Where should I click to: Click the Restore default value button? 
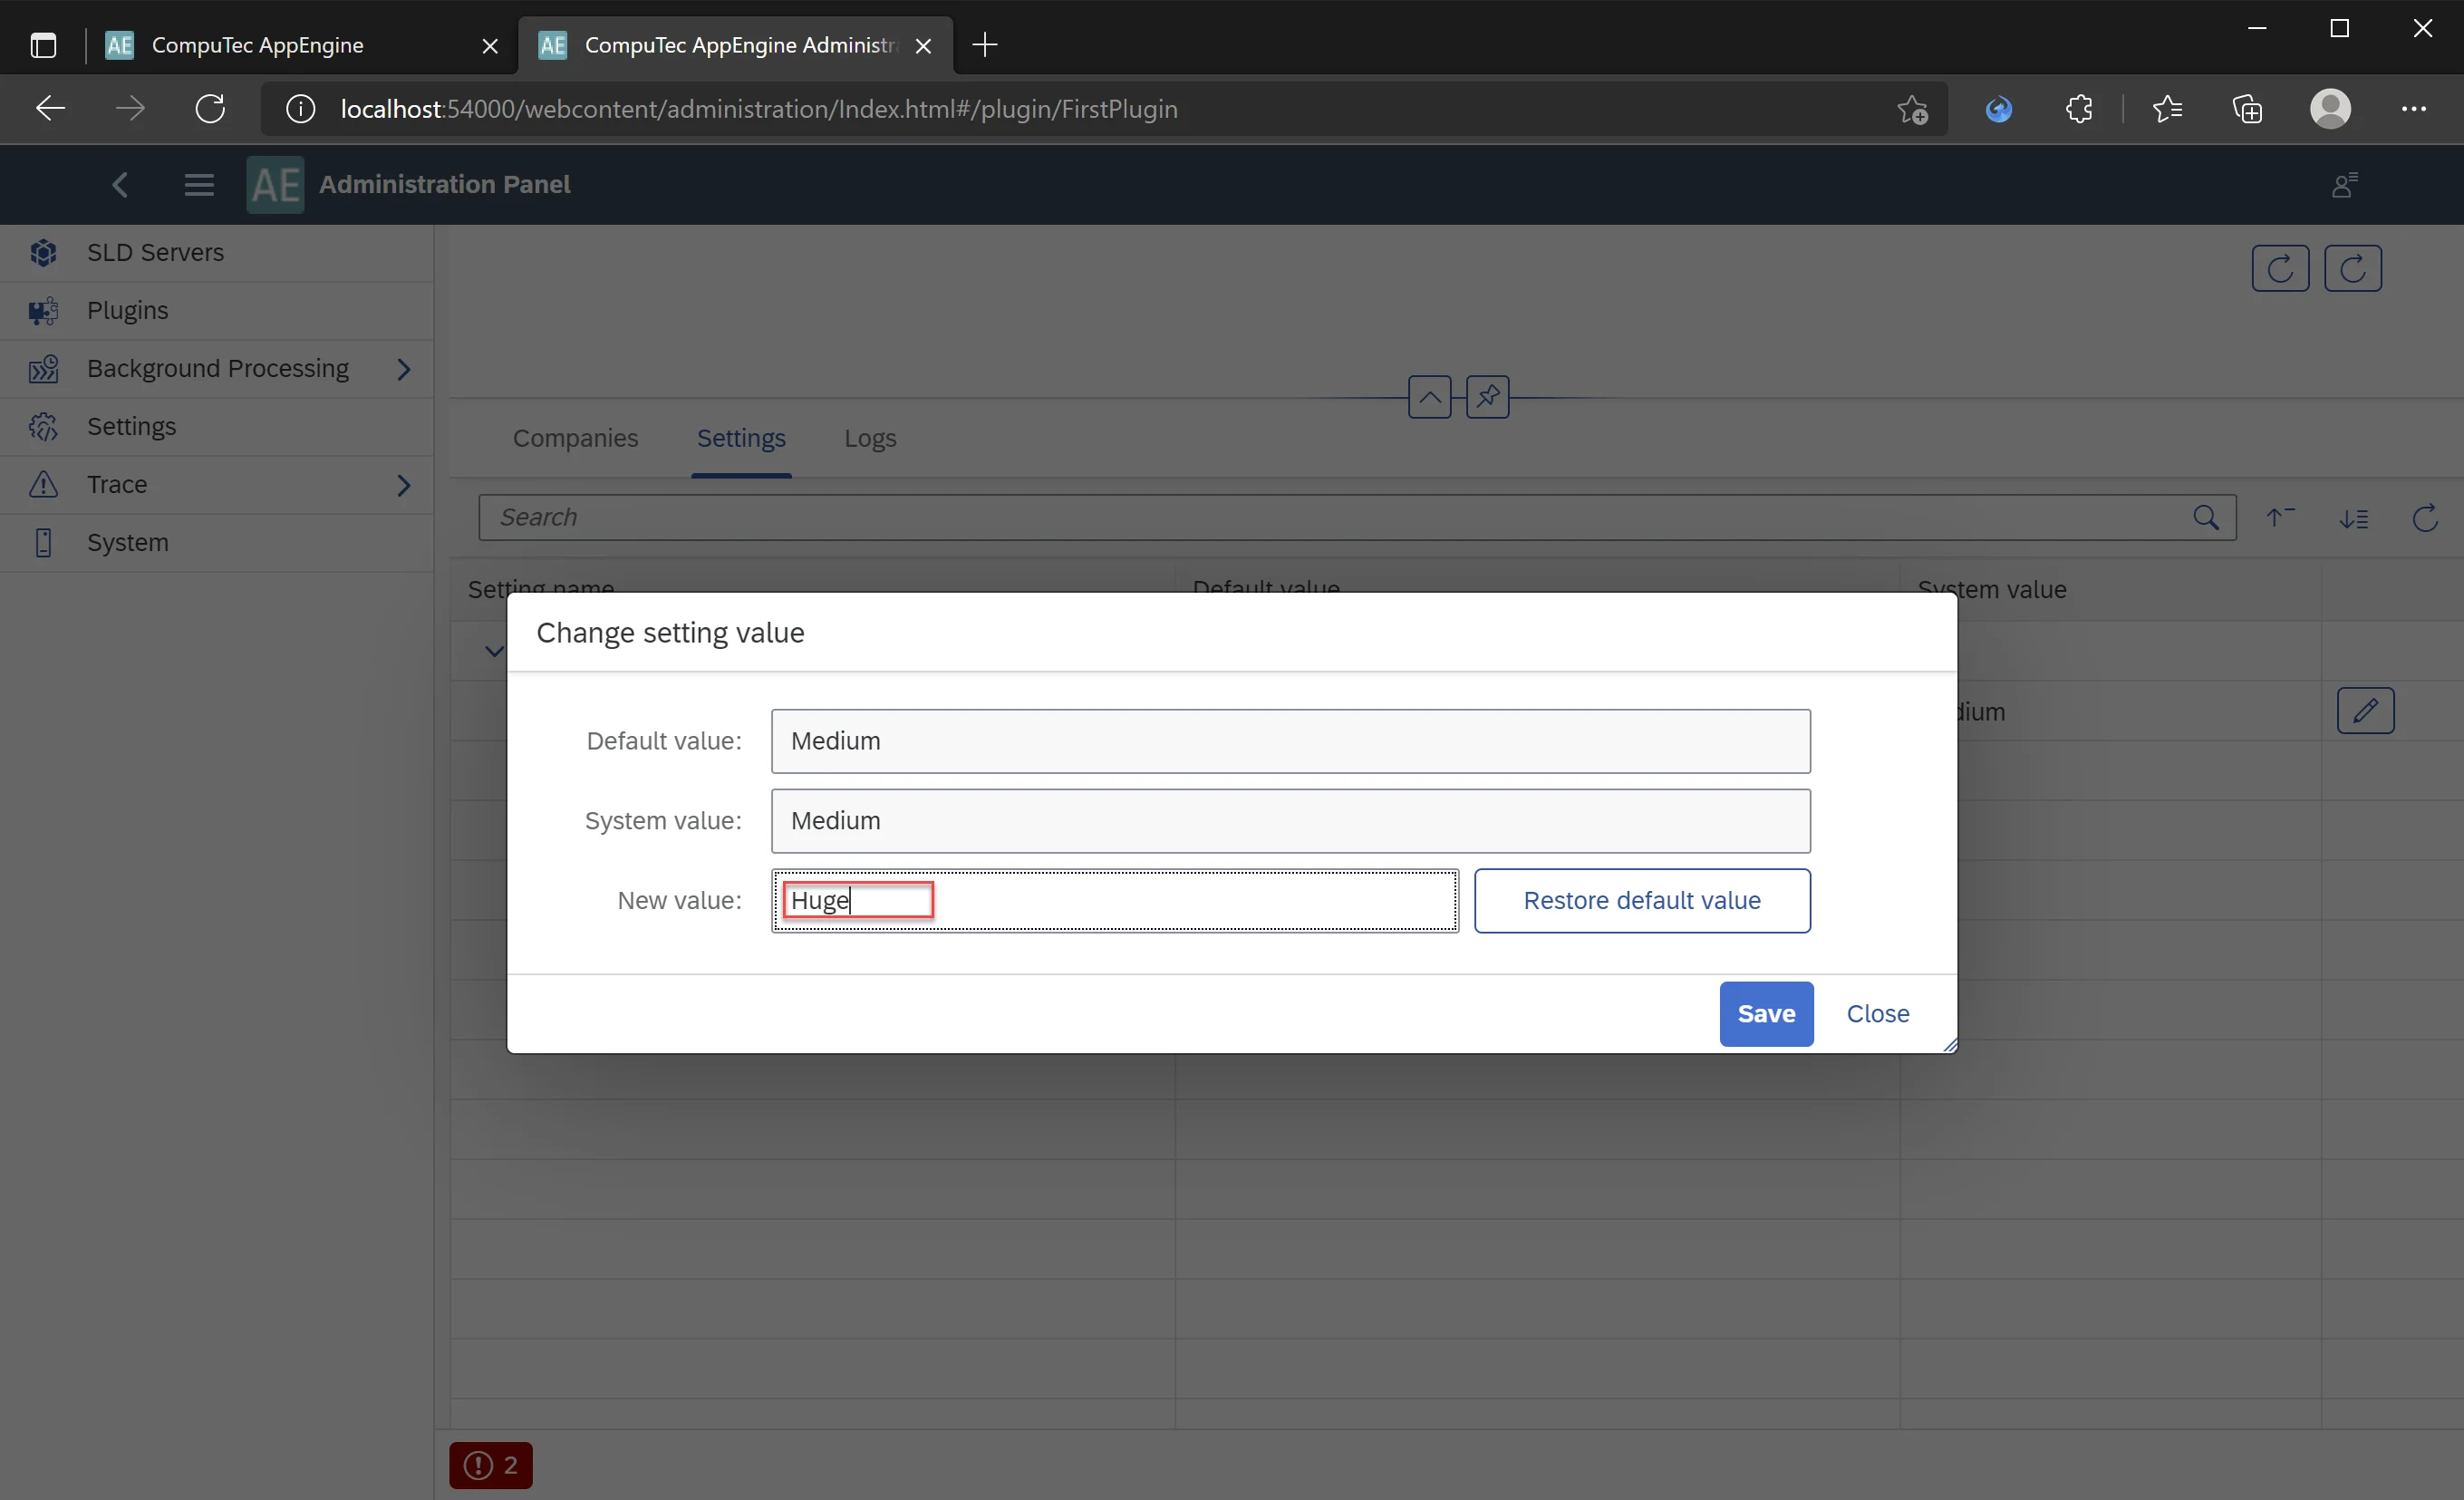pos(1642,900)
